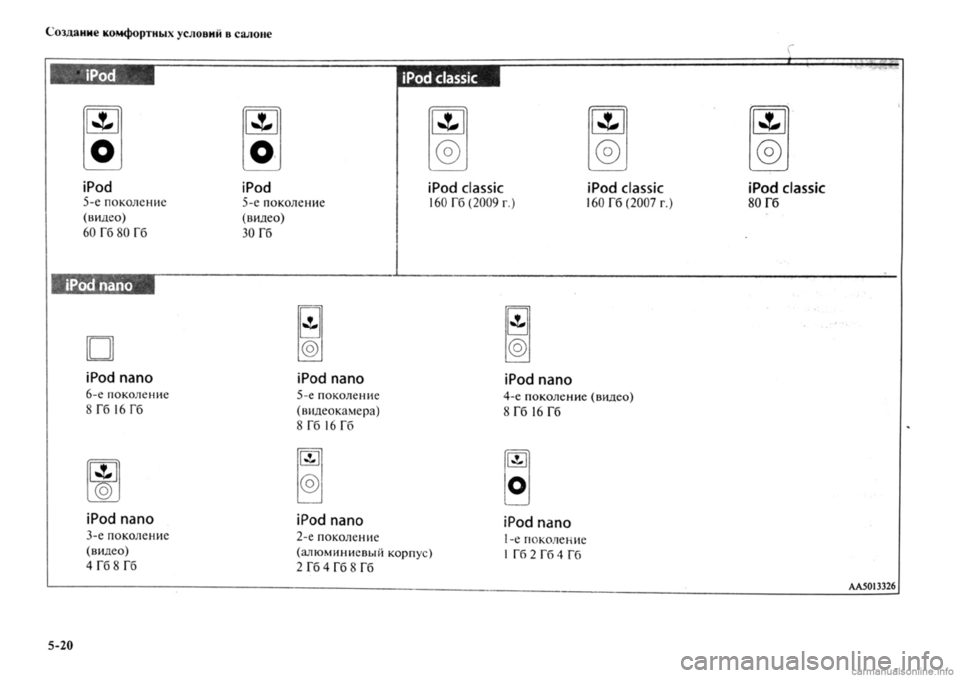The width and height of the screenshot is (960, 678).
Task: Click the iPod device icon for 30 Гб
Action: coord(261,138)
